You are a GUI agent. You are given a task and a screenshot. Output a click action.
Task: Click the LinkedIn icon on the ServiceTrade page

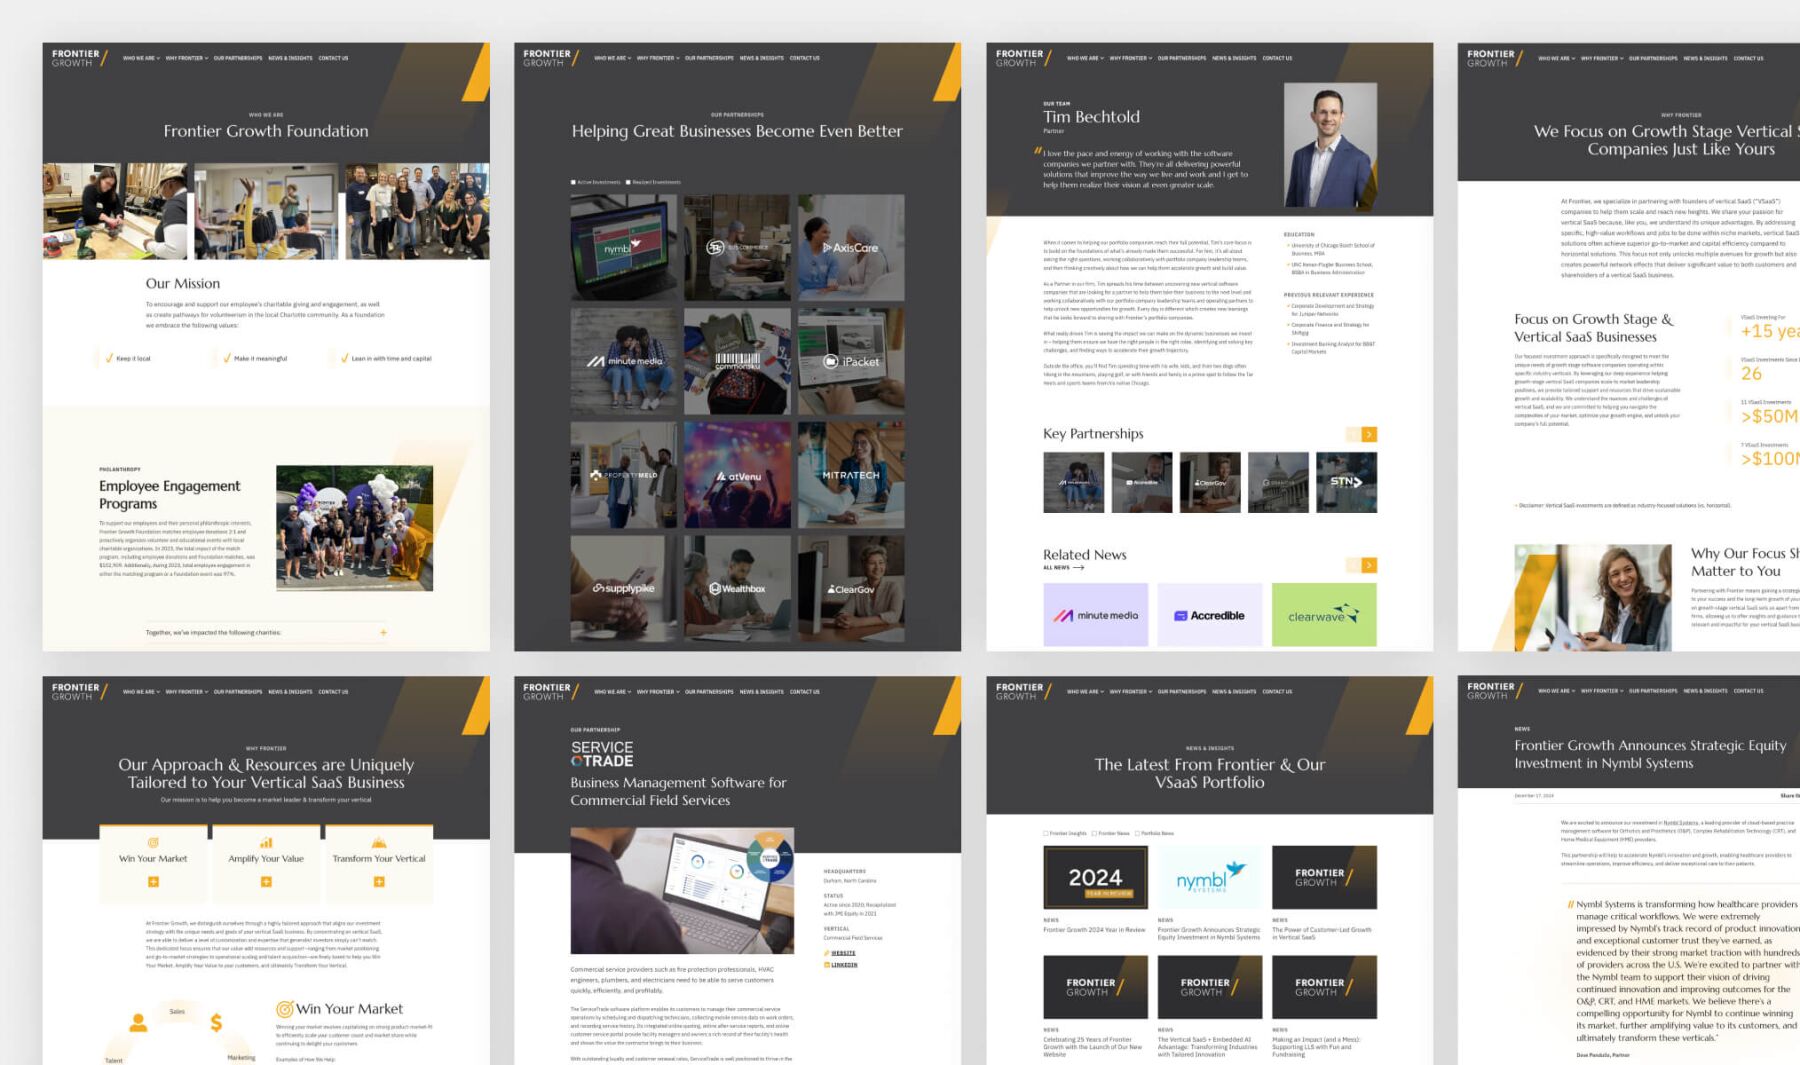click(x=827, y=965)
